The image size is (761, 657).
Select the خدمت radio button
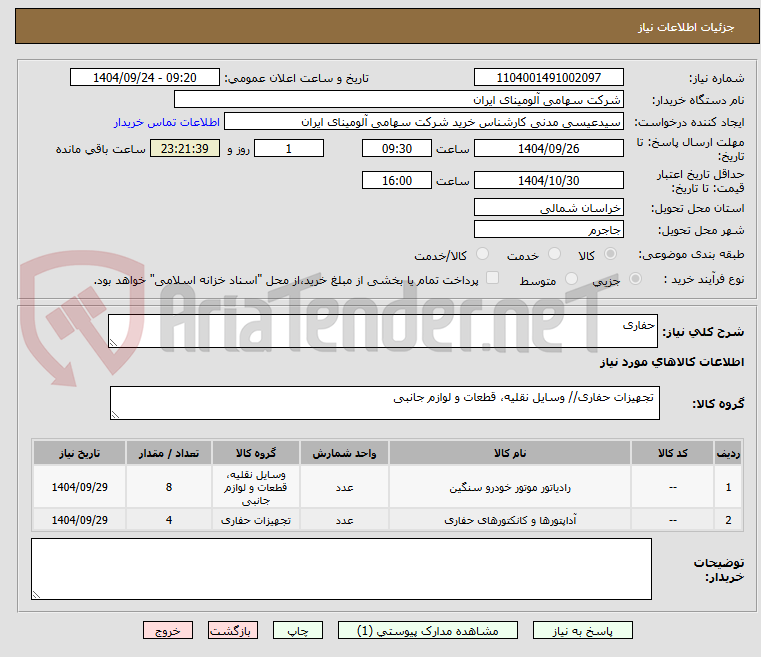pos(554,254)
